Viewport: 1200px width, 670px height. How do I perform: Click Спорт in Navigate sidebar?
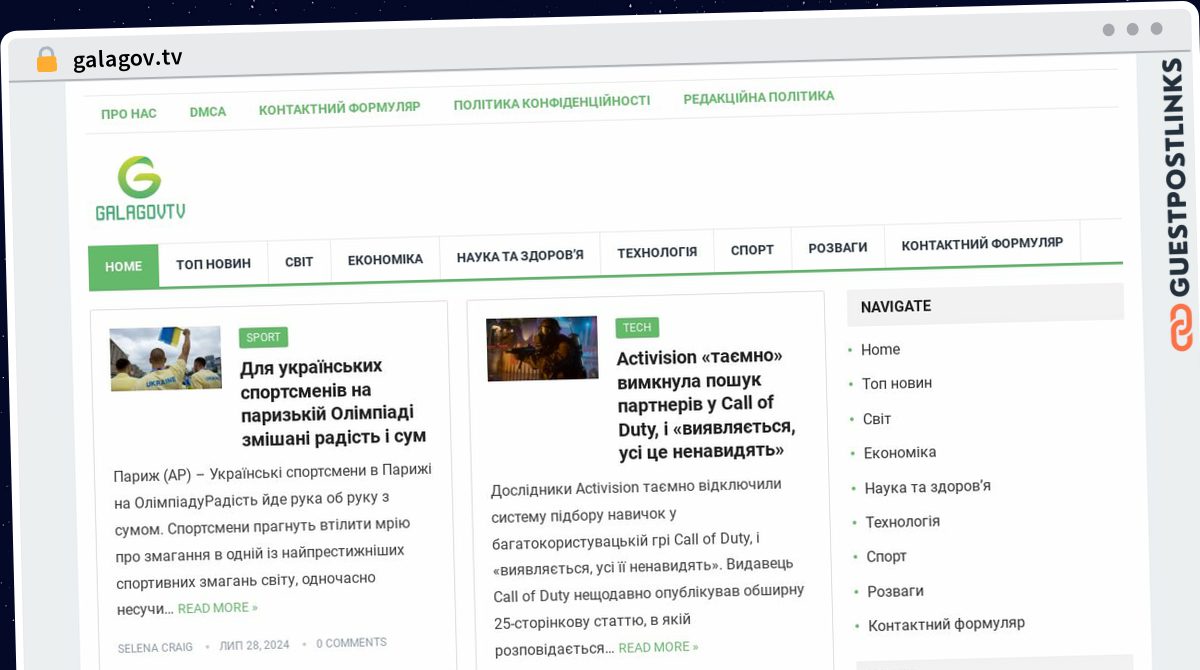coord(887,557)
